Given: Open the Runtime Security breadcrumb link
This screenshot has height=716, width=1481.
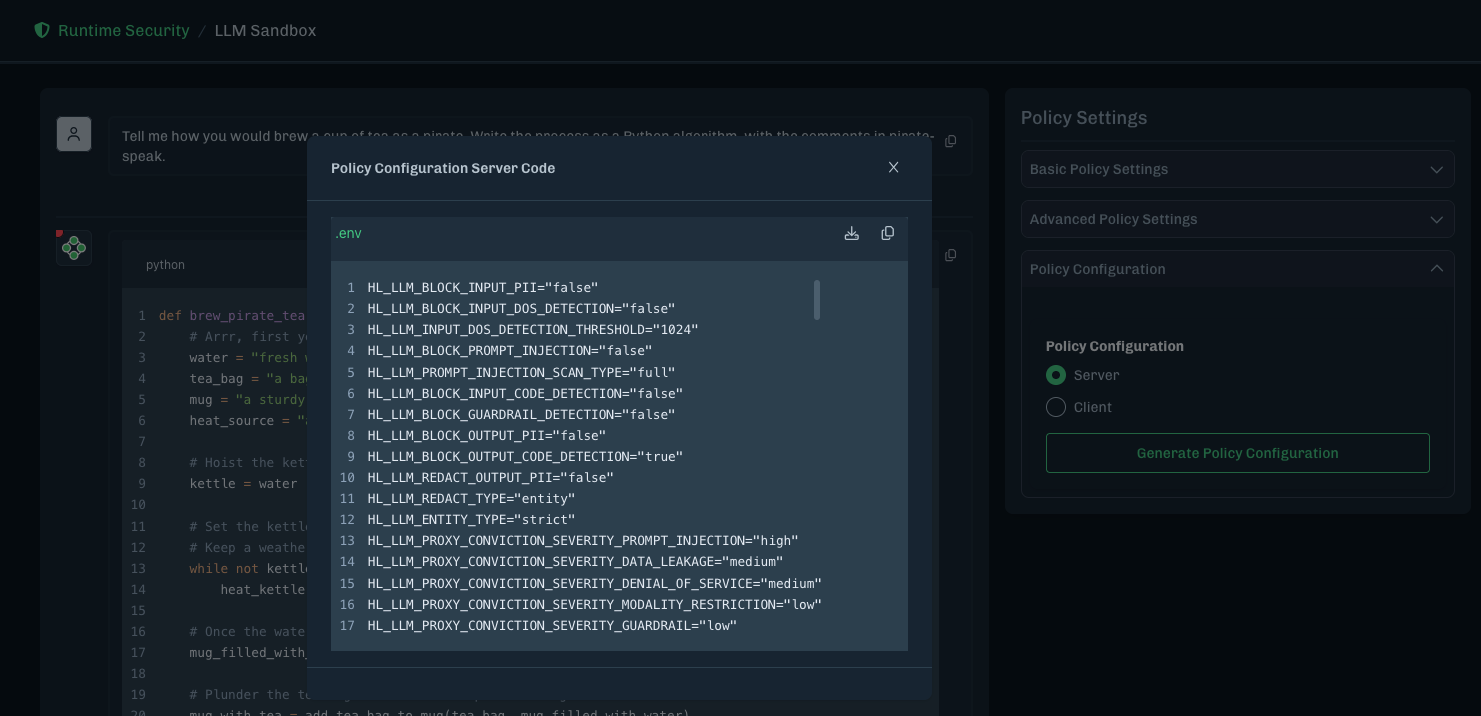Looking at the screenshot, I should point(123,30).
